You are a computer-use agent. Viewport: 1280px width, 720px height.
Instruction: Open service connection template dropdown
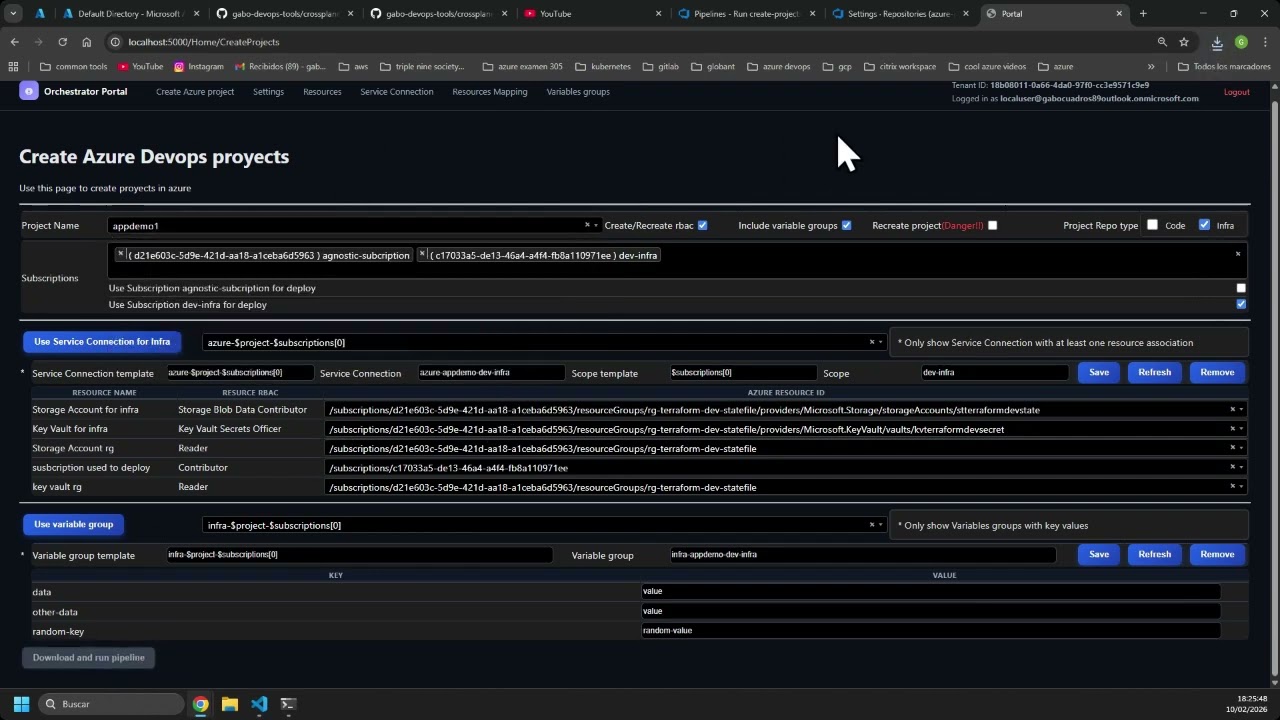[x=880, y=342]
